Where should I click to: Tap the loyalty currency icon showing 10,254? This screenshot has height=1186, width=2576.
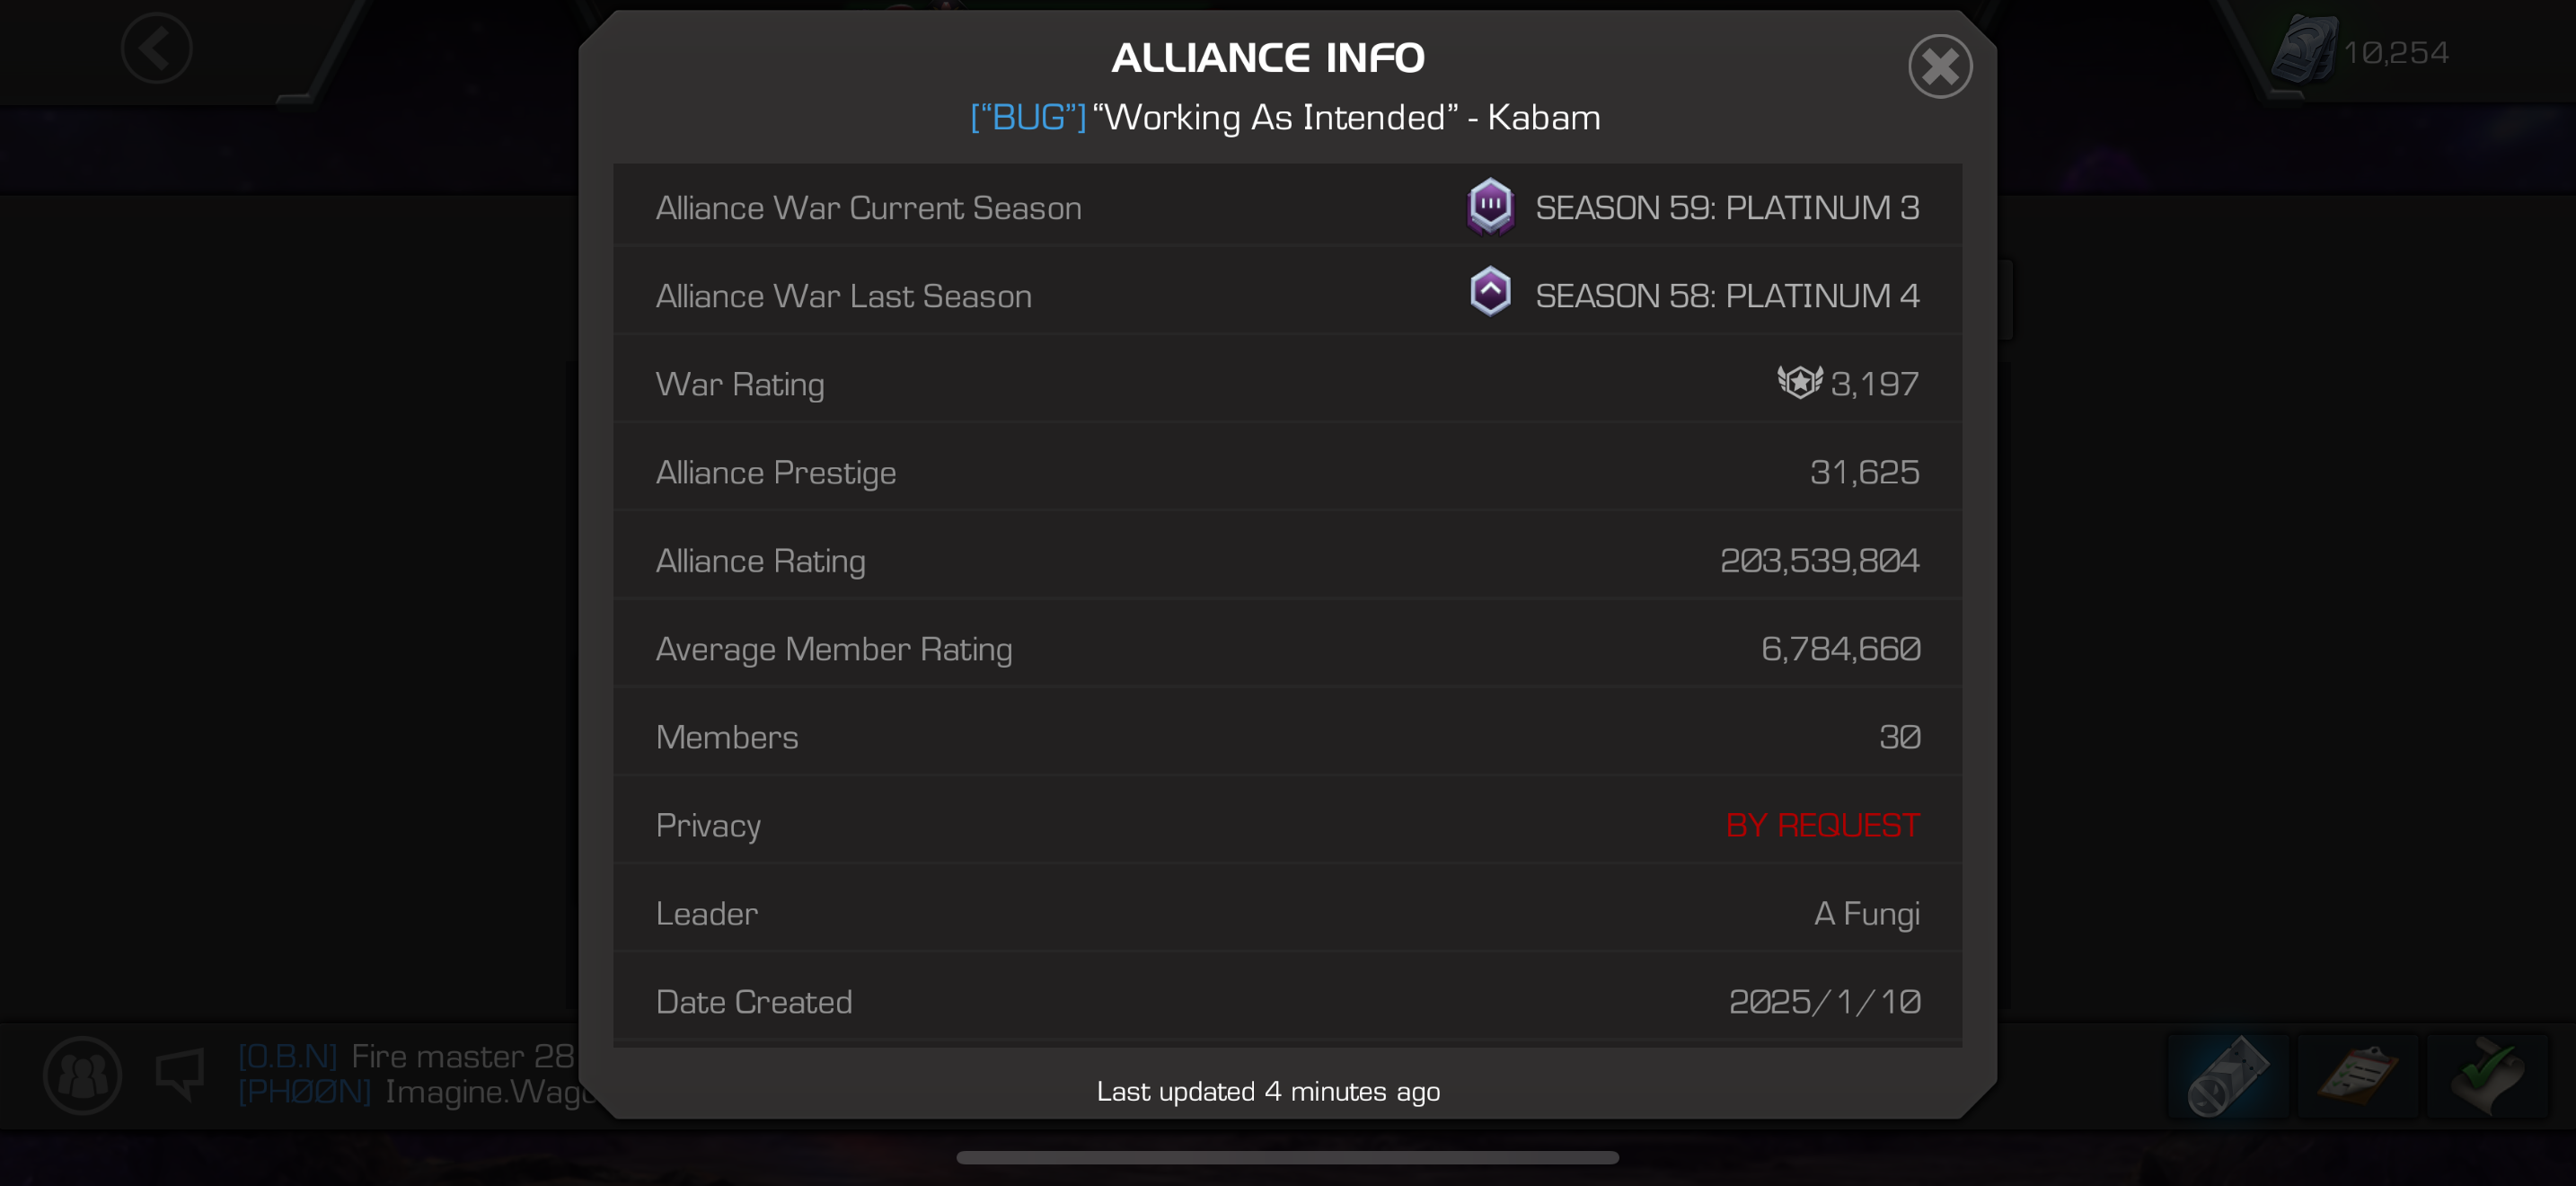(x=2303, y=50)
